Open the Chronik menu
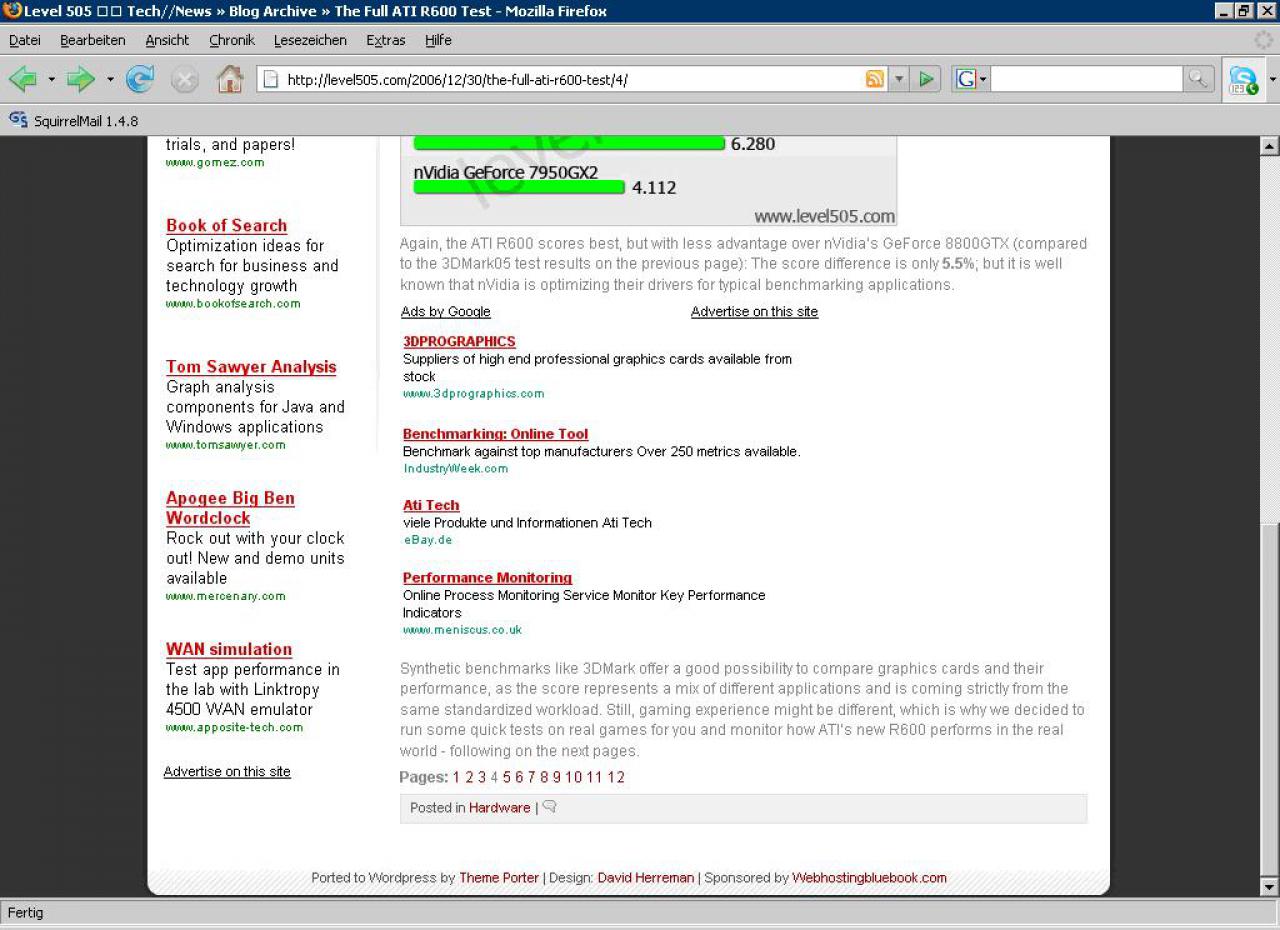This screenshot has height=930, width=1280. [232, 40]
